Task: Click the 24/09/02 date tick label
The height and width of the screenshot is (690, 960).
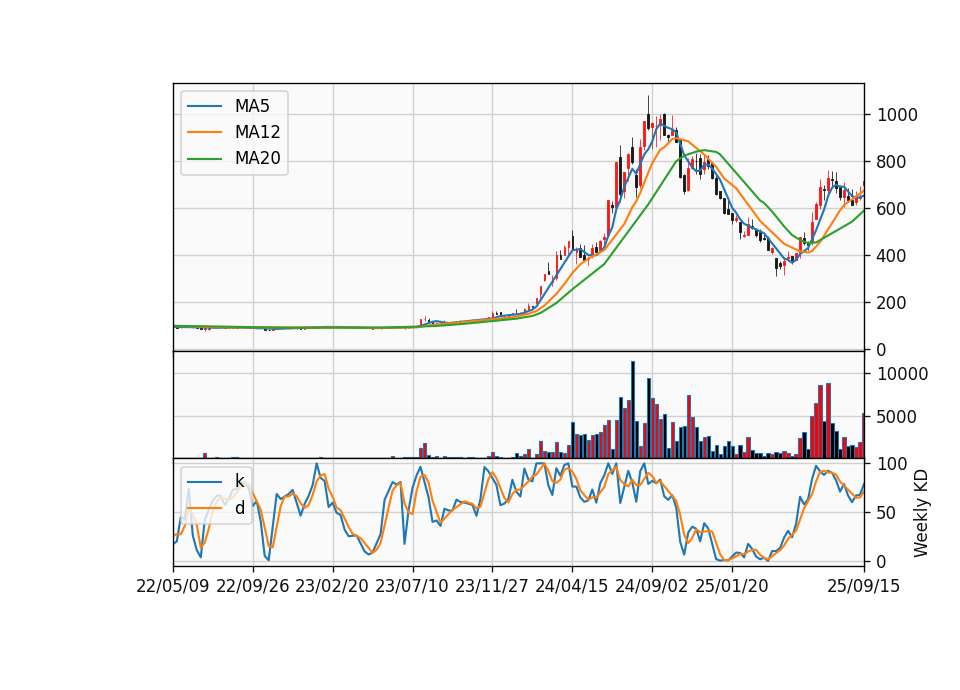Action: coord(651,587)
